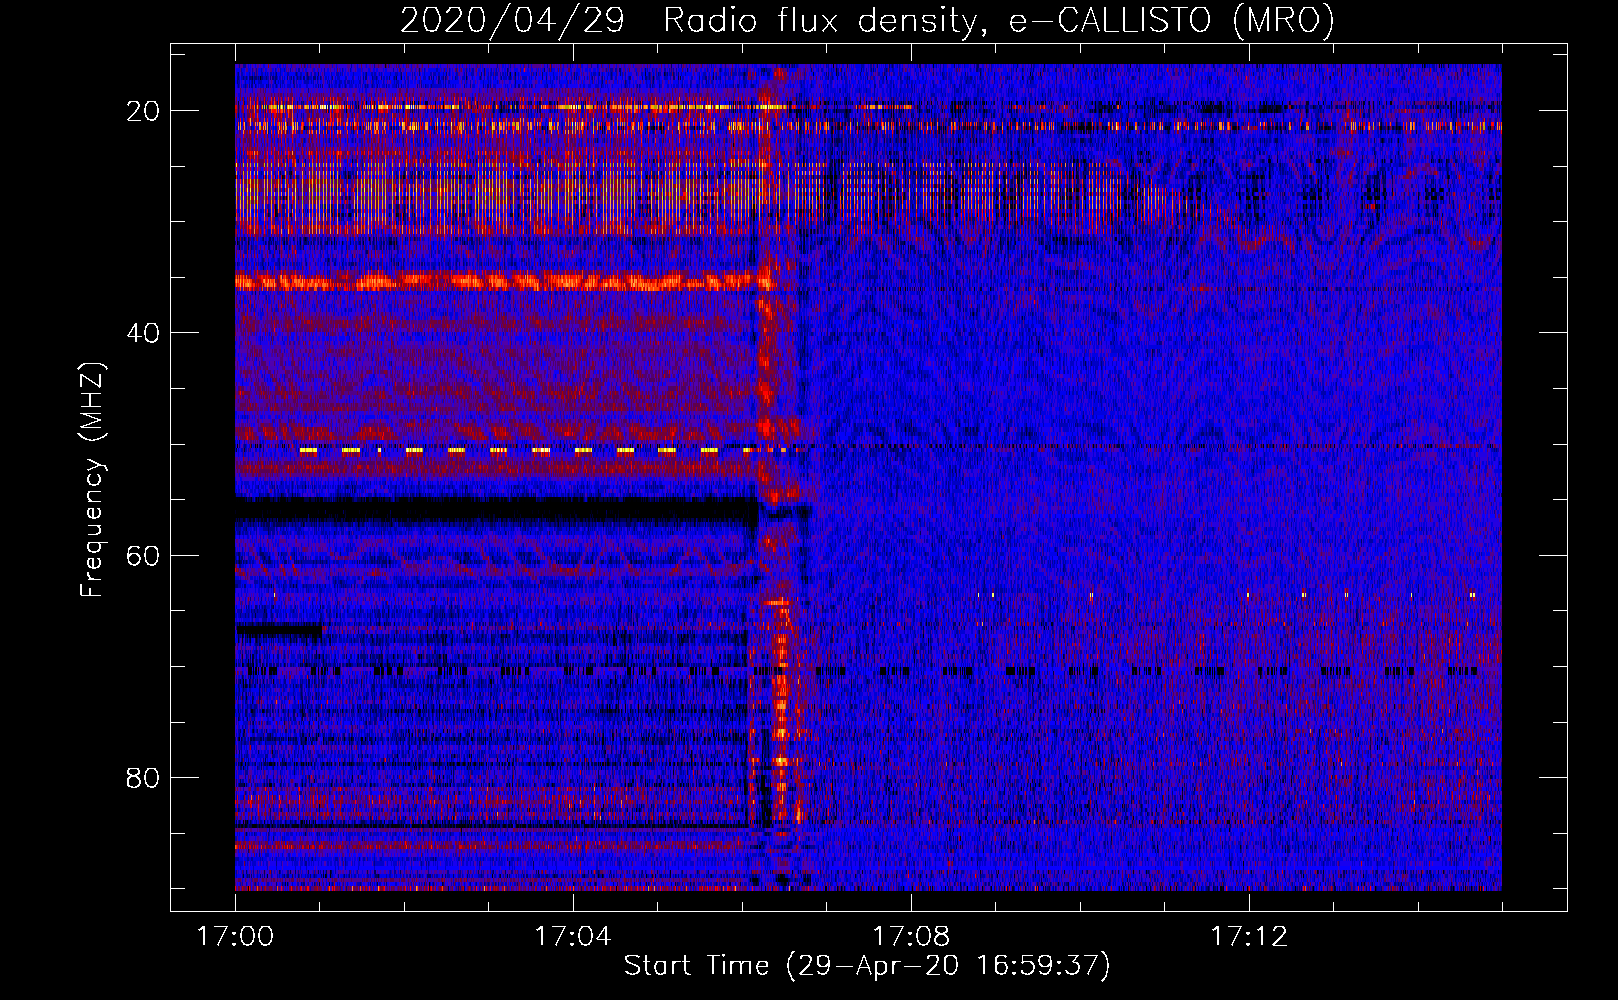Click the '80' frequency tick label

pyautogui.click(x=143, y=778)
